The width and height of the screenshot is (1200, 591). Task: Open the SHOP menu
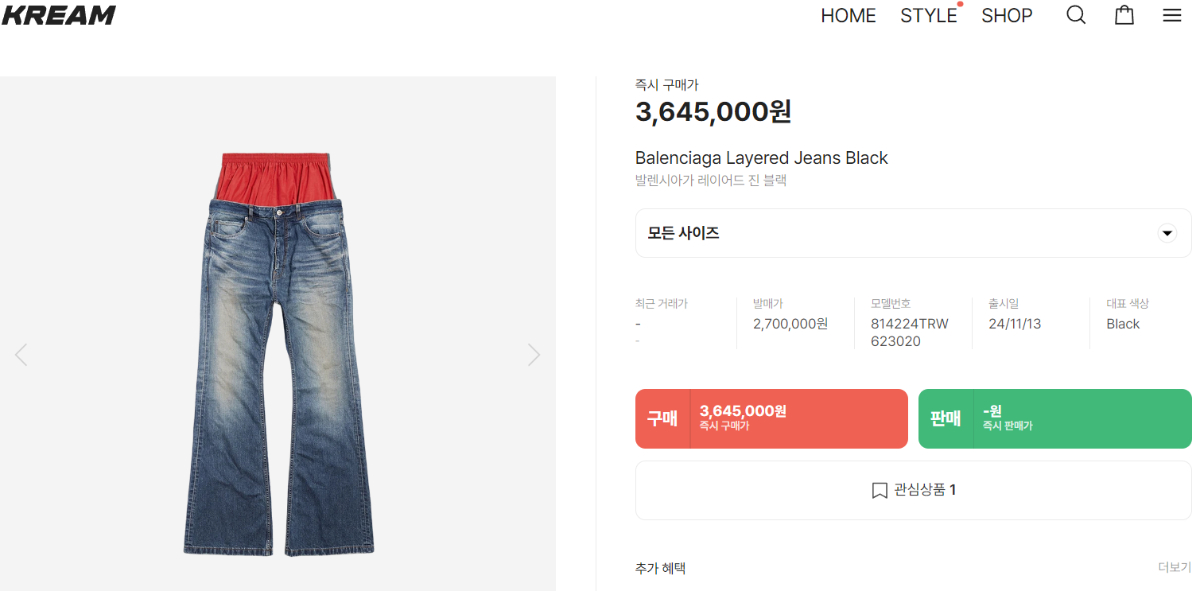click(1006, 16)
